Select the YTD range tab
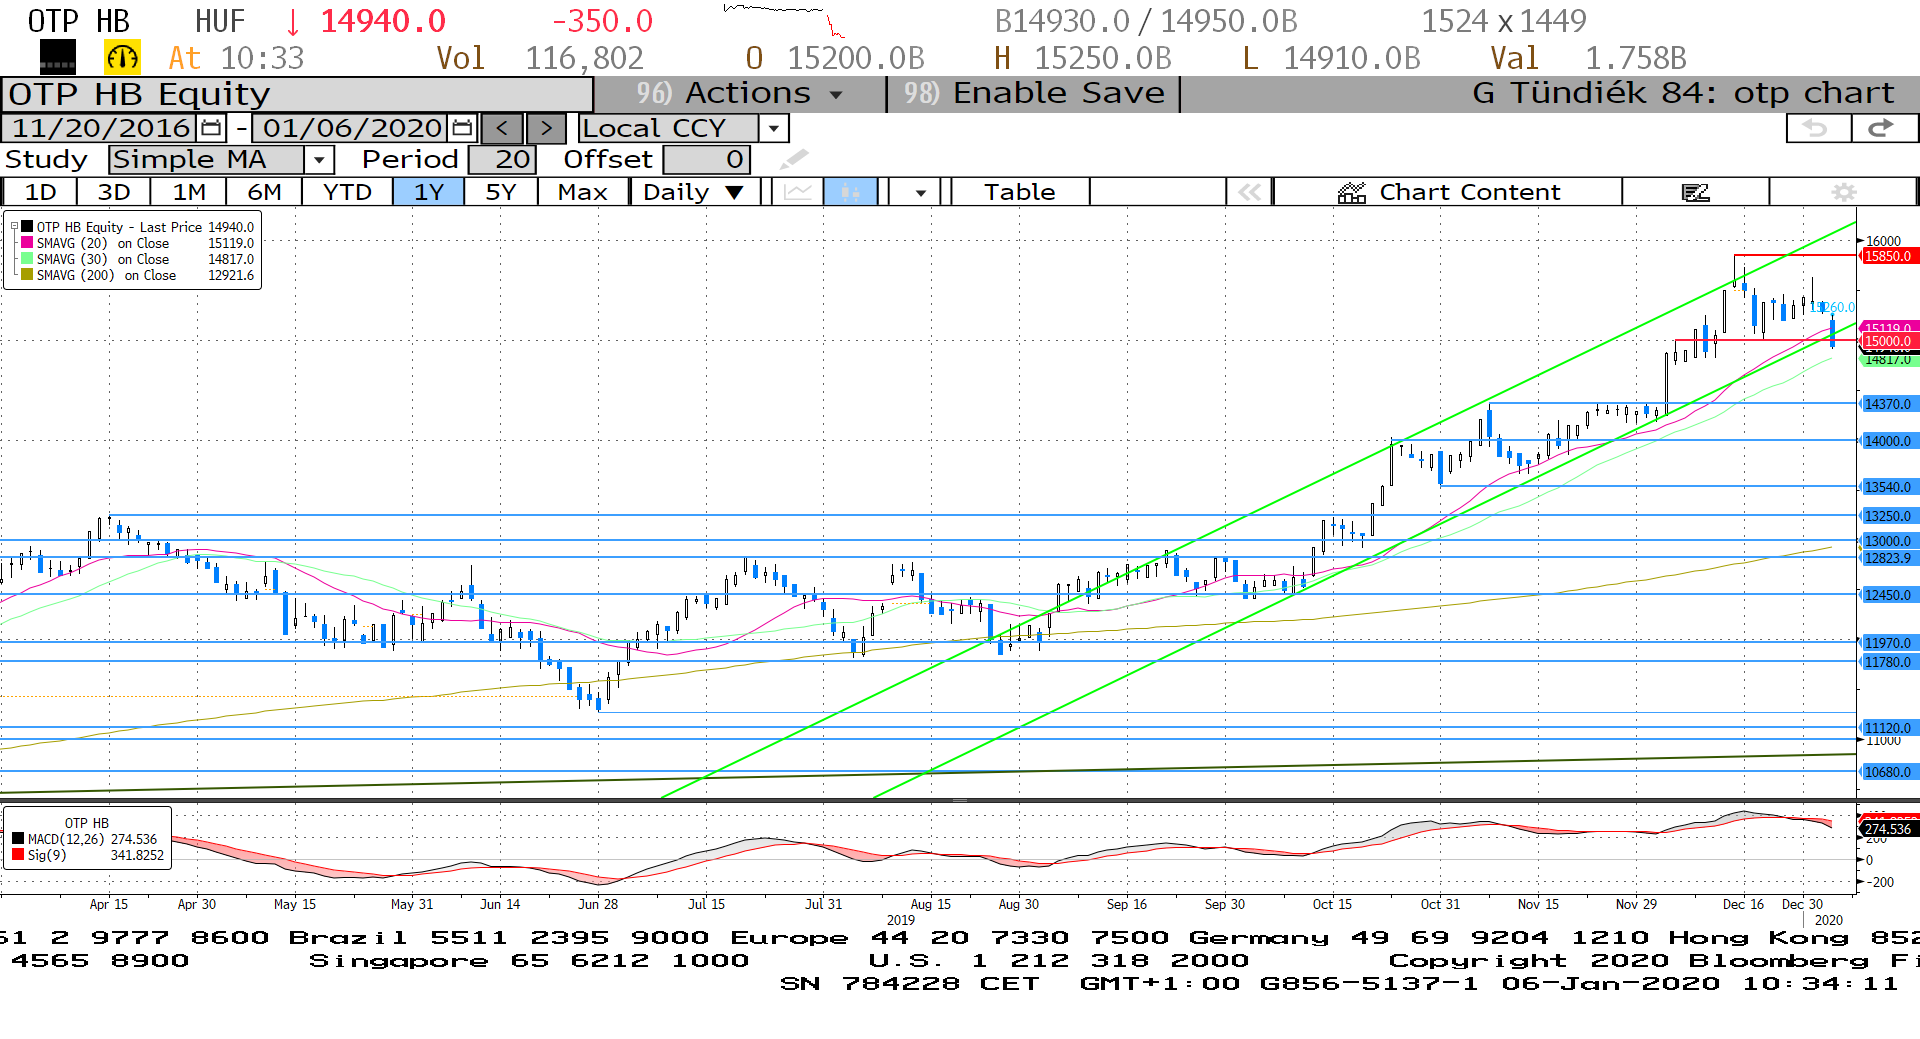 pyautogui.click(x=347, y=192)
